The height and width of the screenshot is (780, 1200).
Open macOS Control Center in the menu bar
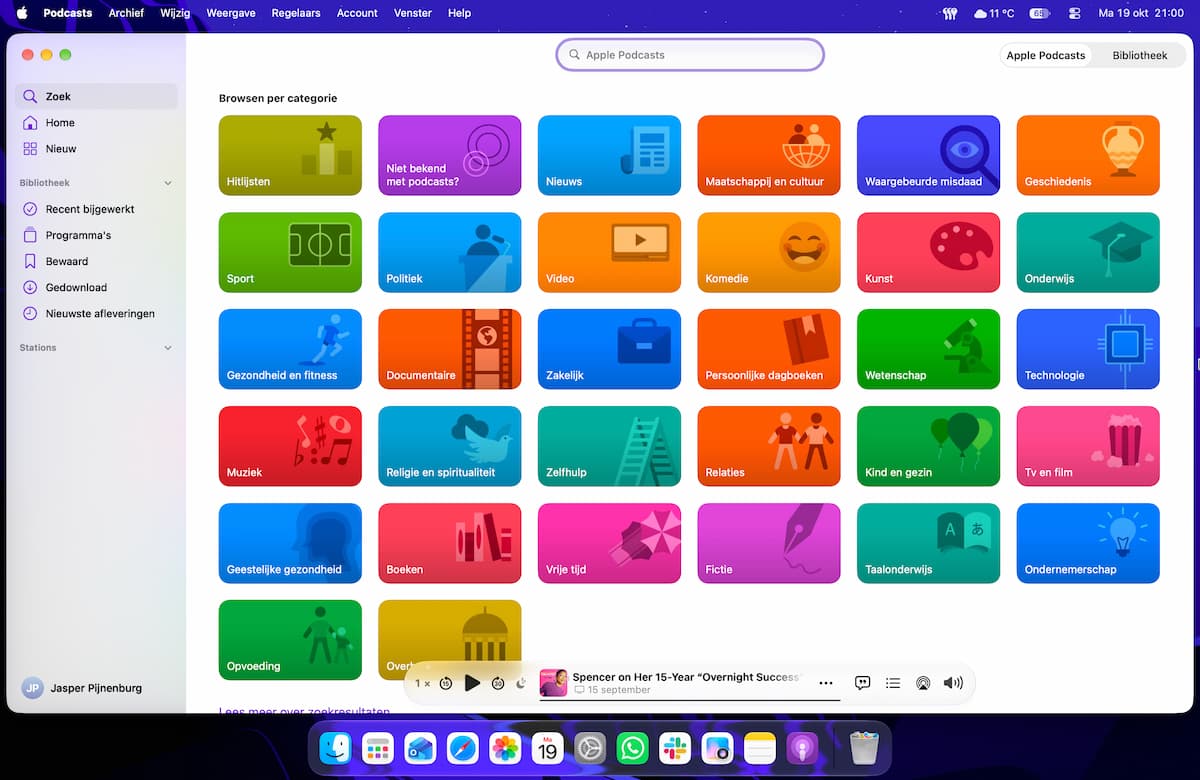click(1075, 13)
